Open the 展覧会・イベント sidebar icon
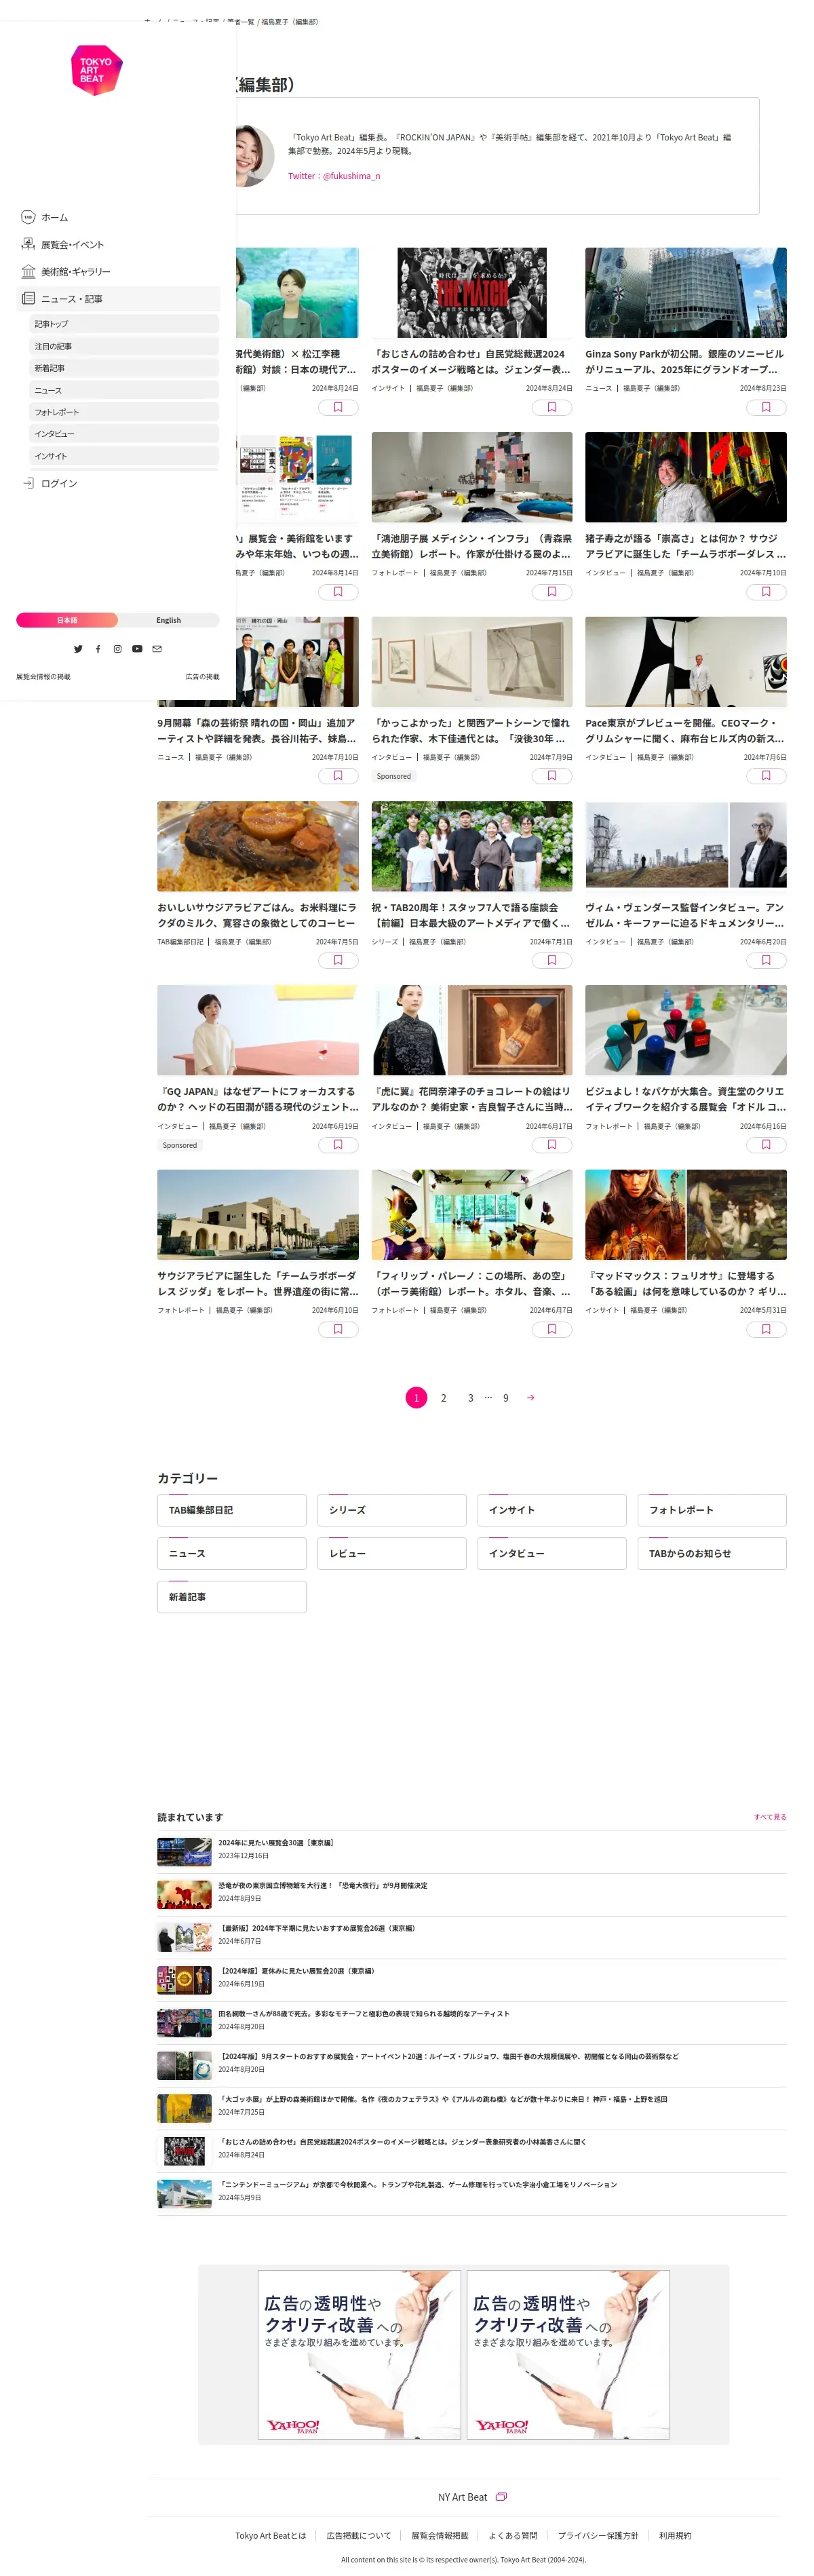 click(28, 244)
